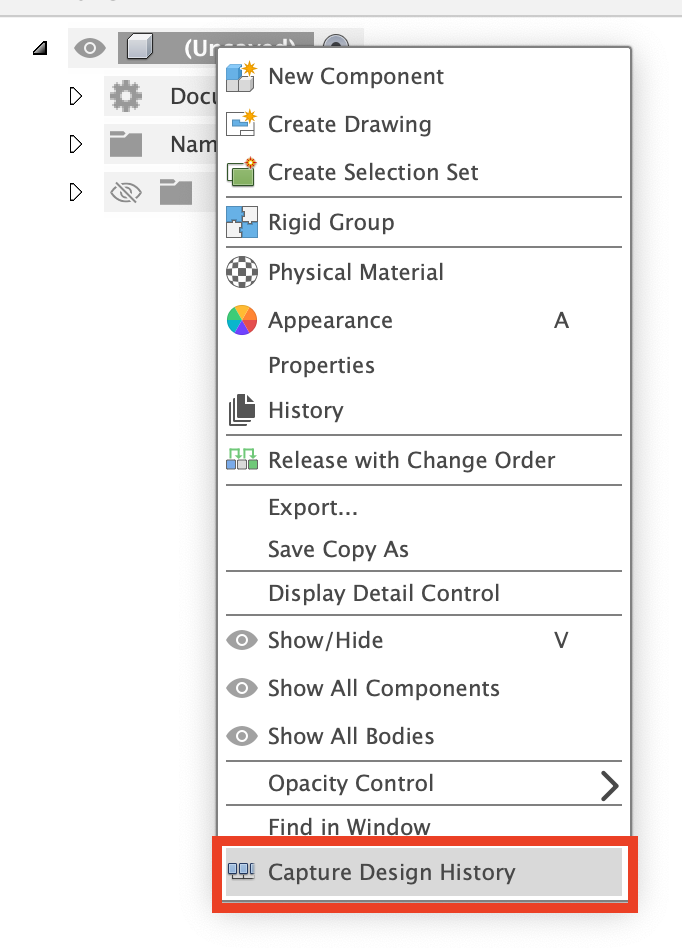Toggle visibility eye of the root component
Viewport: 682px width, 948px height.
click(x=90, y=48)
